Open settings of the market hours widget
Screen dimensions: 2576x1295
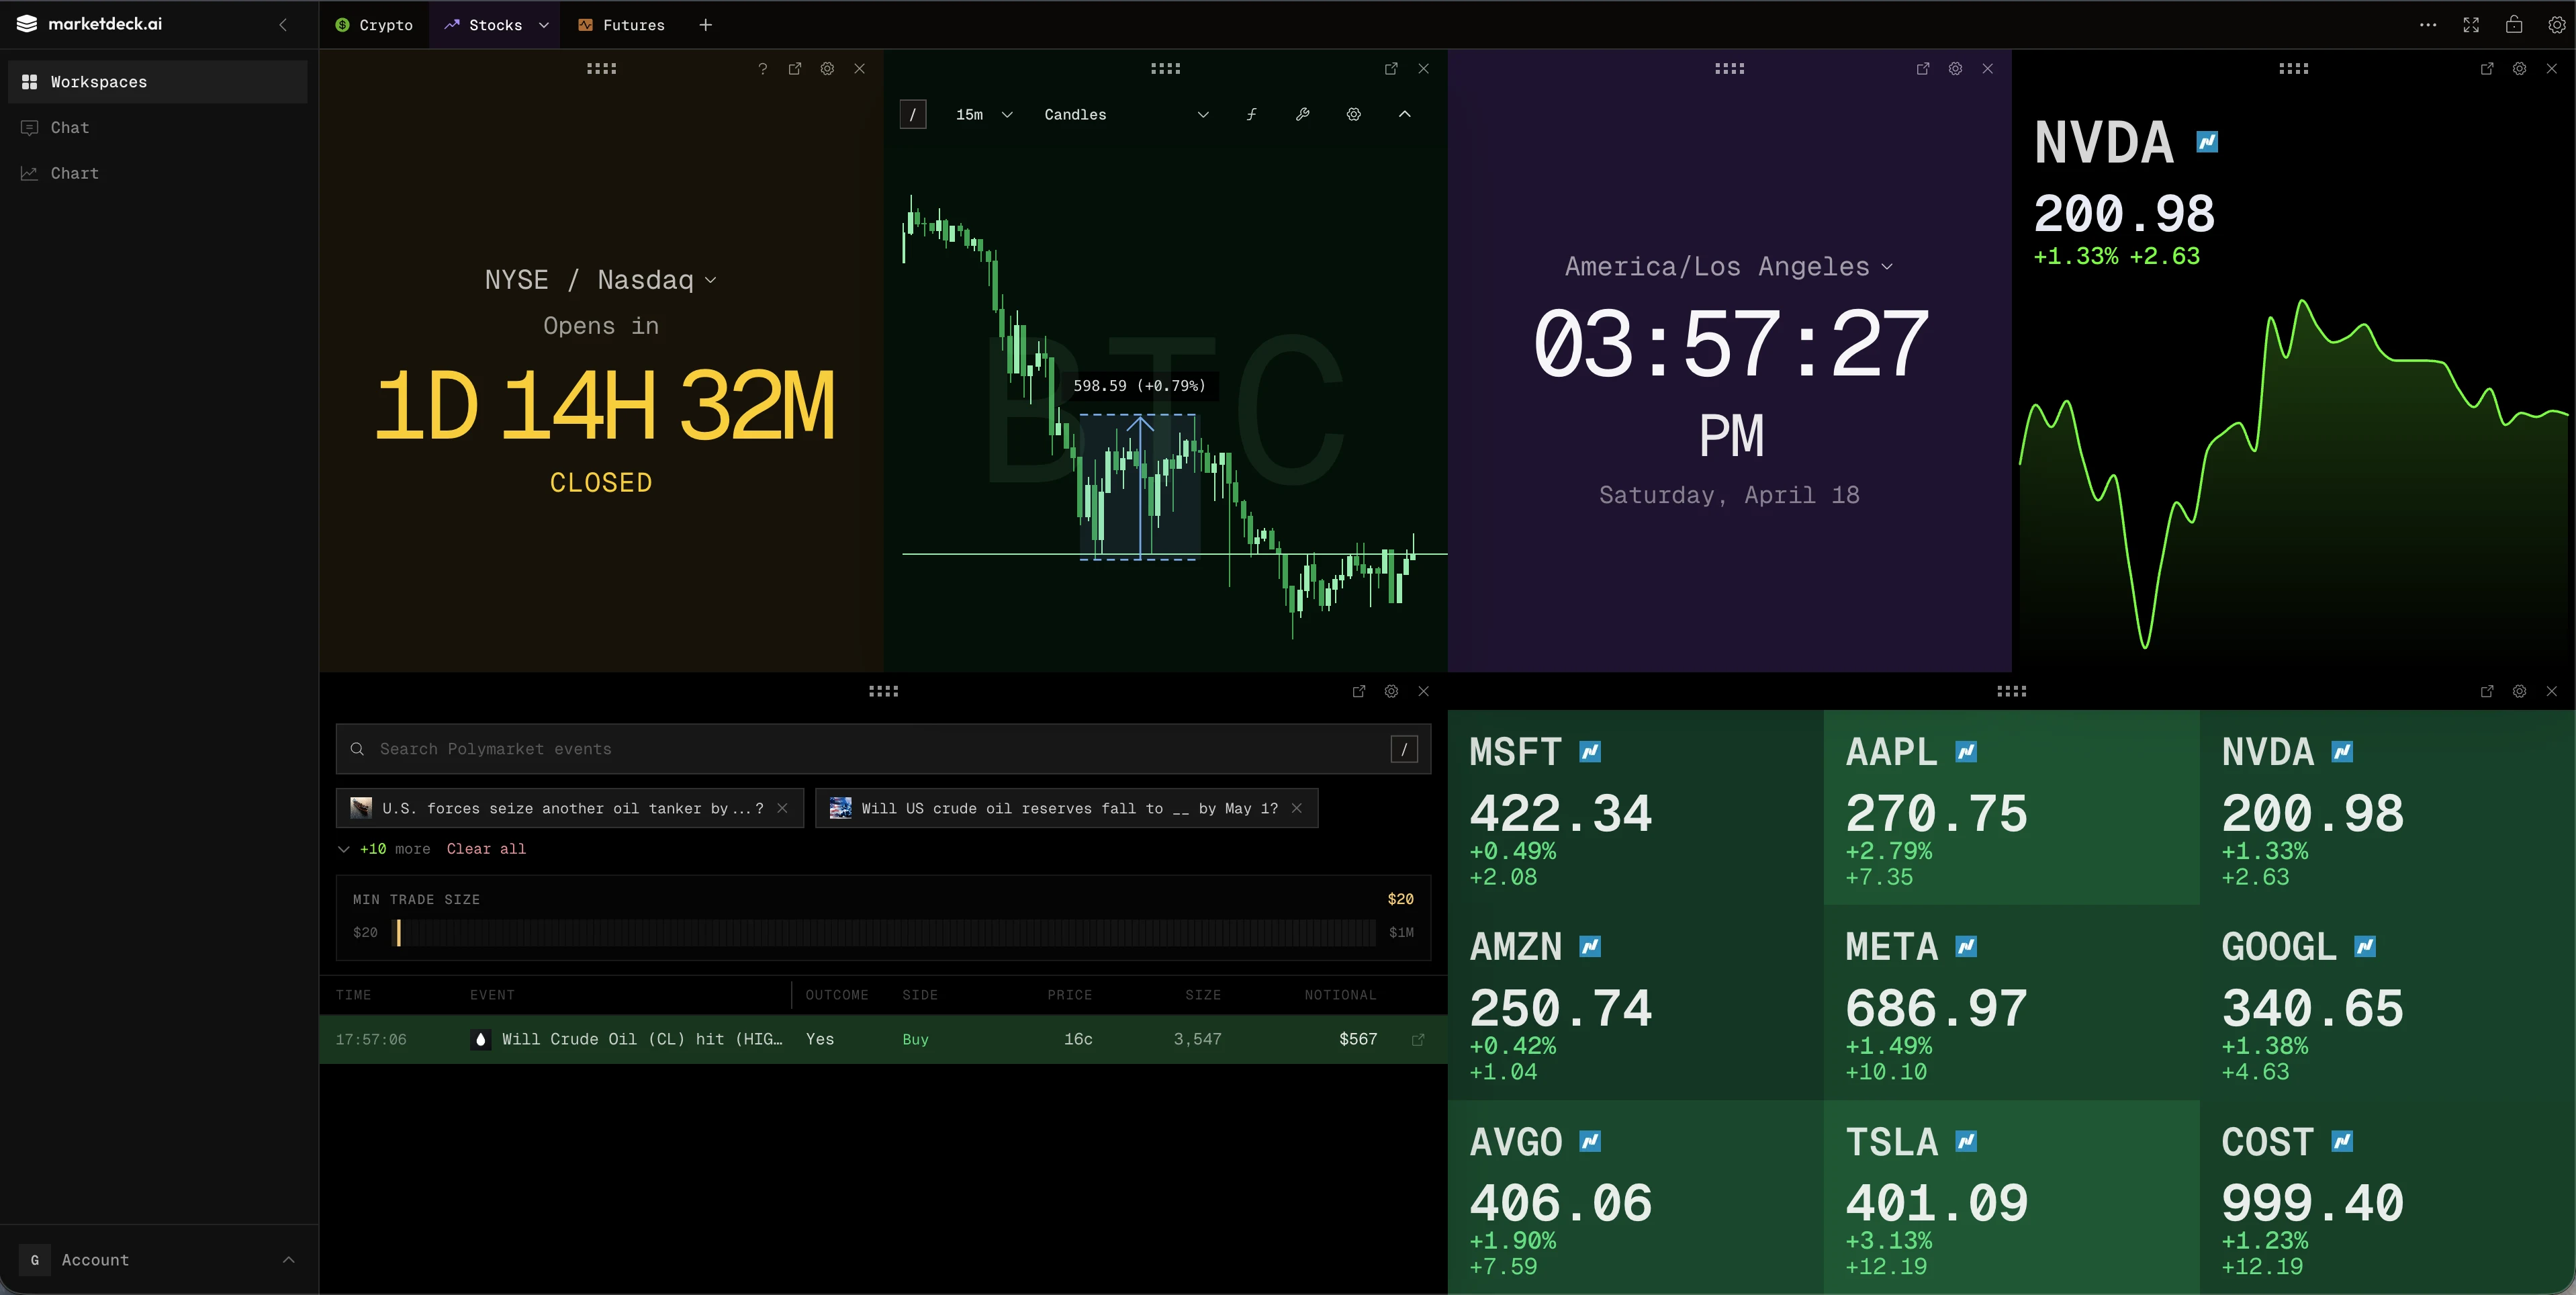click(827, 69)
